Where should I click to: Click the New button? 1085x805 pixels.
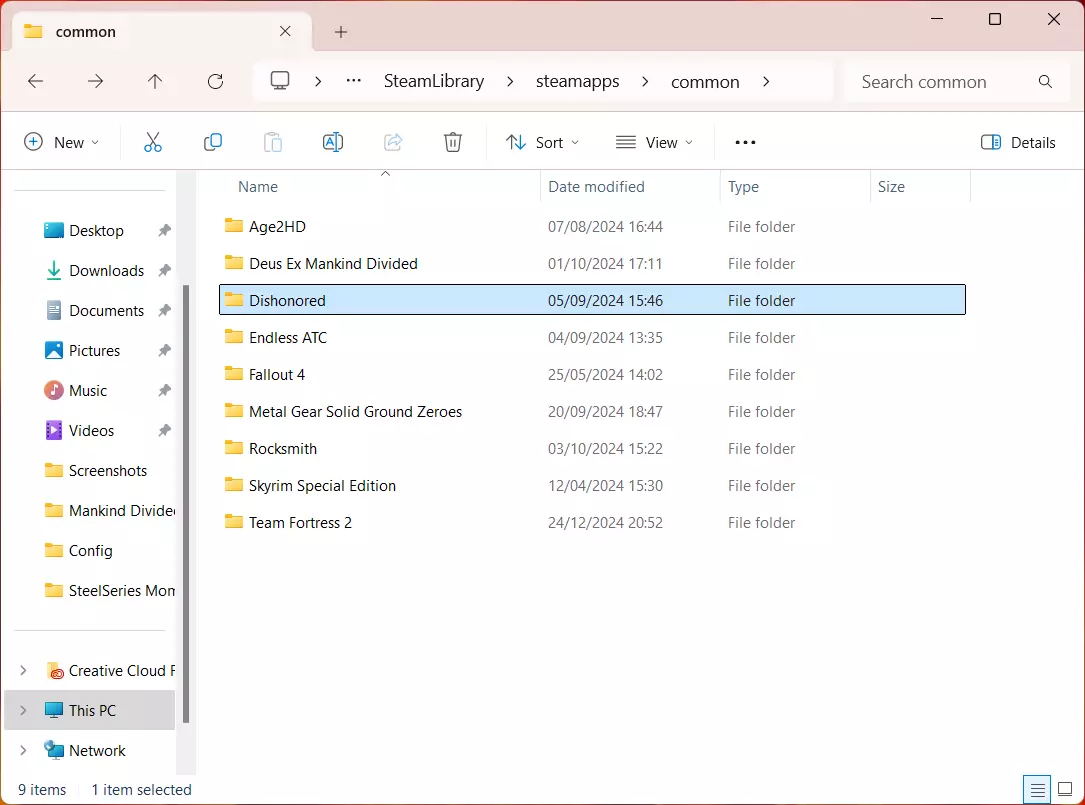(61, 142)
